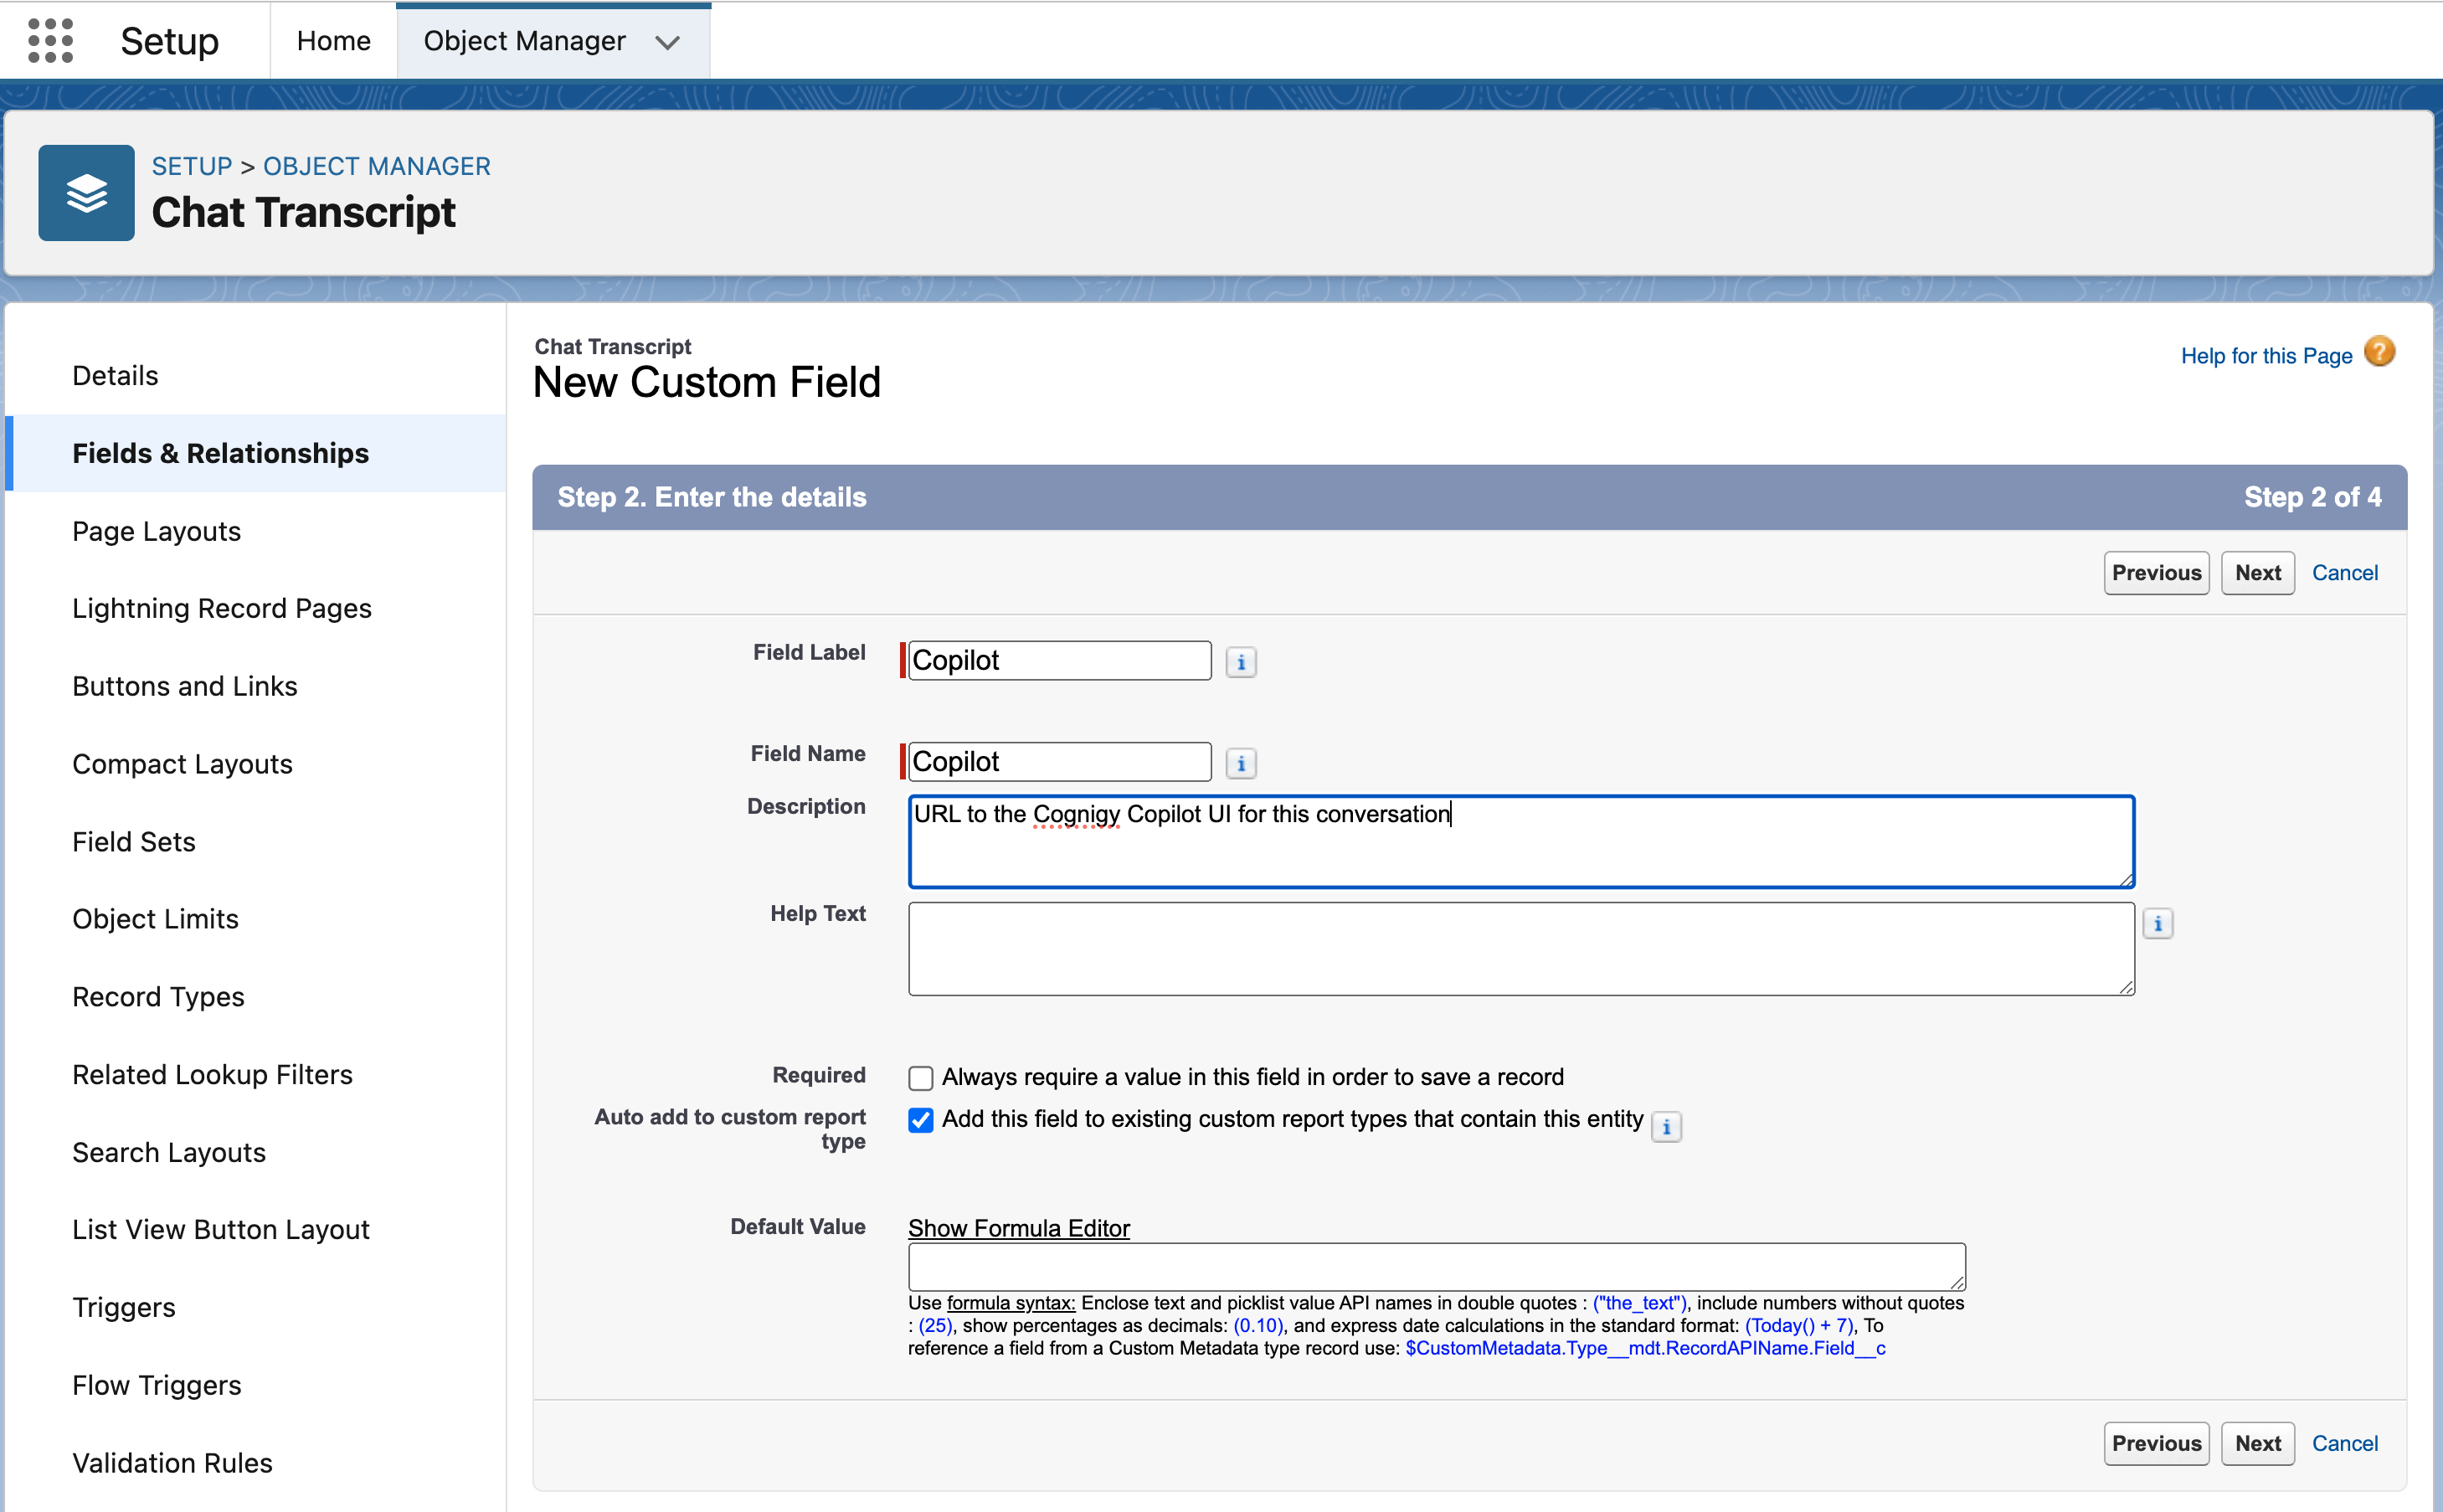Click the top Cancel link
Image resolution: width=2443 pixels, height=1512 pixels.
tap(2343, 573)
